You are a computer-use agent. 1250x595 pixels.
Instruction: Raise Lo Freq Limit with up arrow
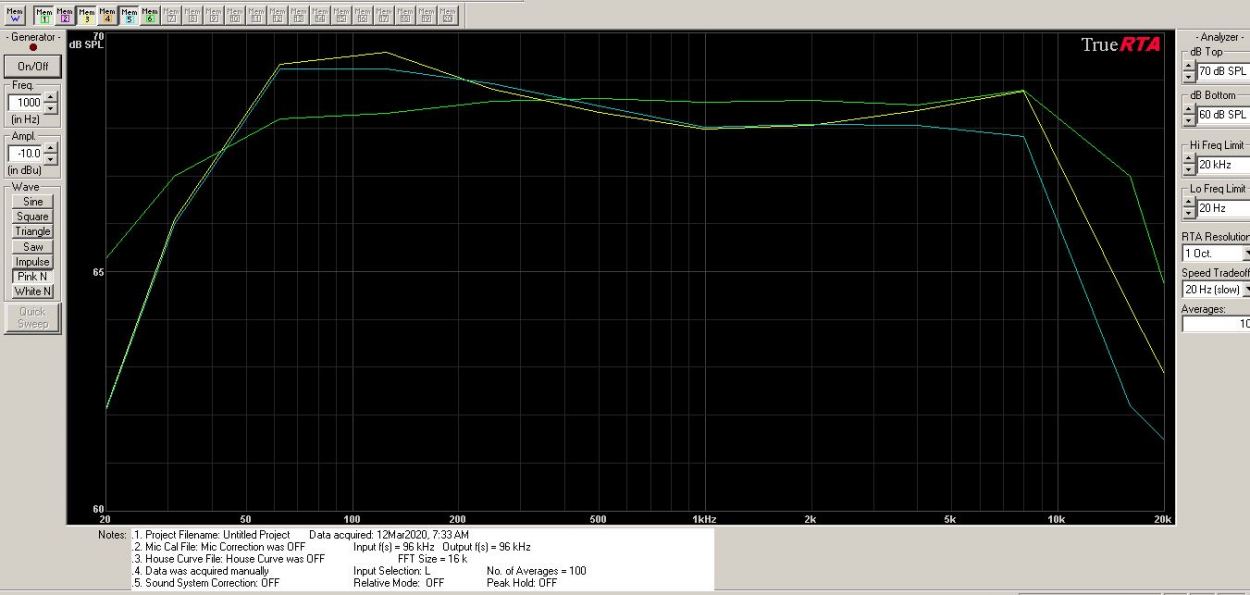tap(1189, 203)
